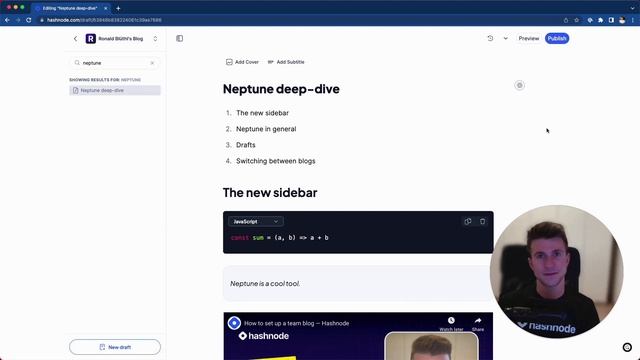Open the browser three-dot menu
The image size is (640, 360).
633,20
